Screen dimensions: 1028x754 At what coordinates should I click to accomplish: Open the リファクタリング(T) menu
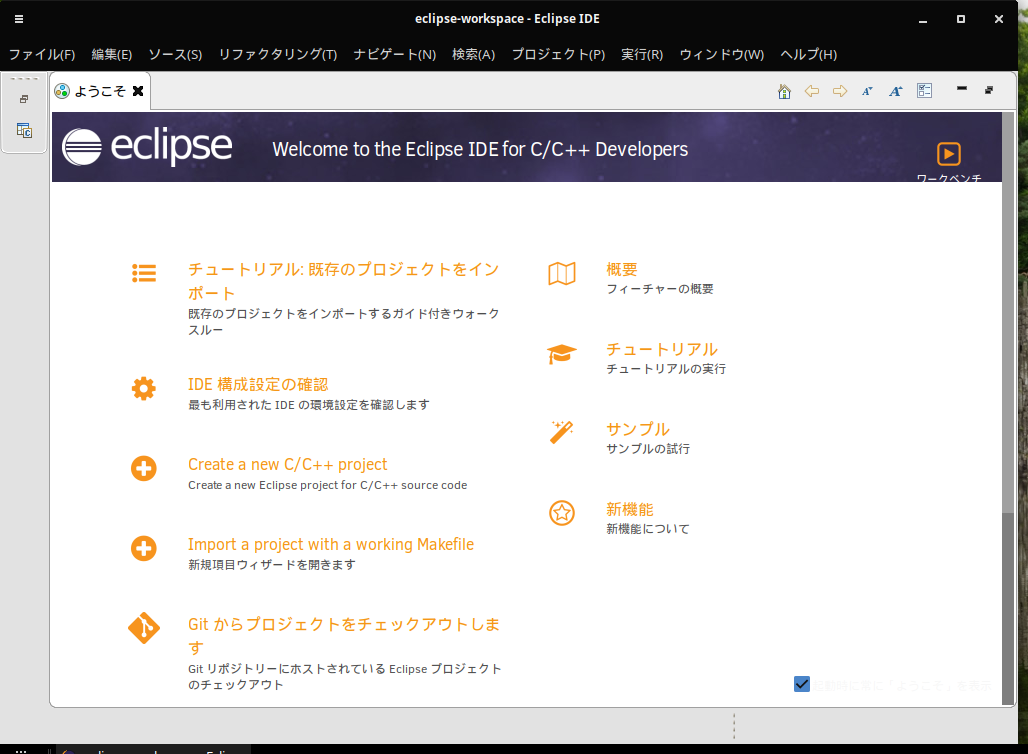(x=278, y=54)
